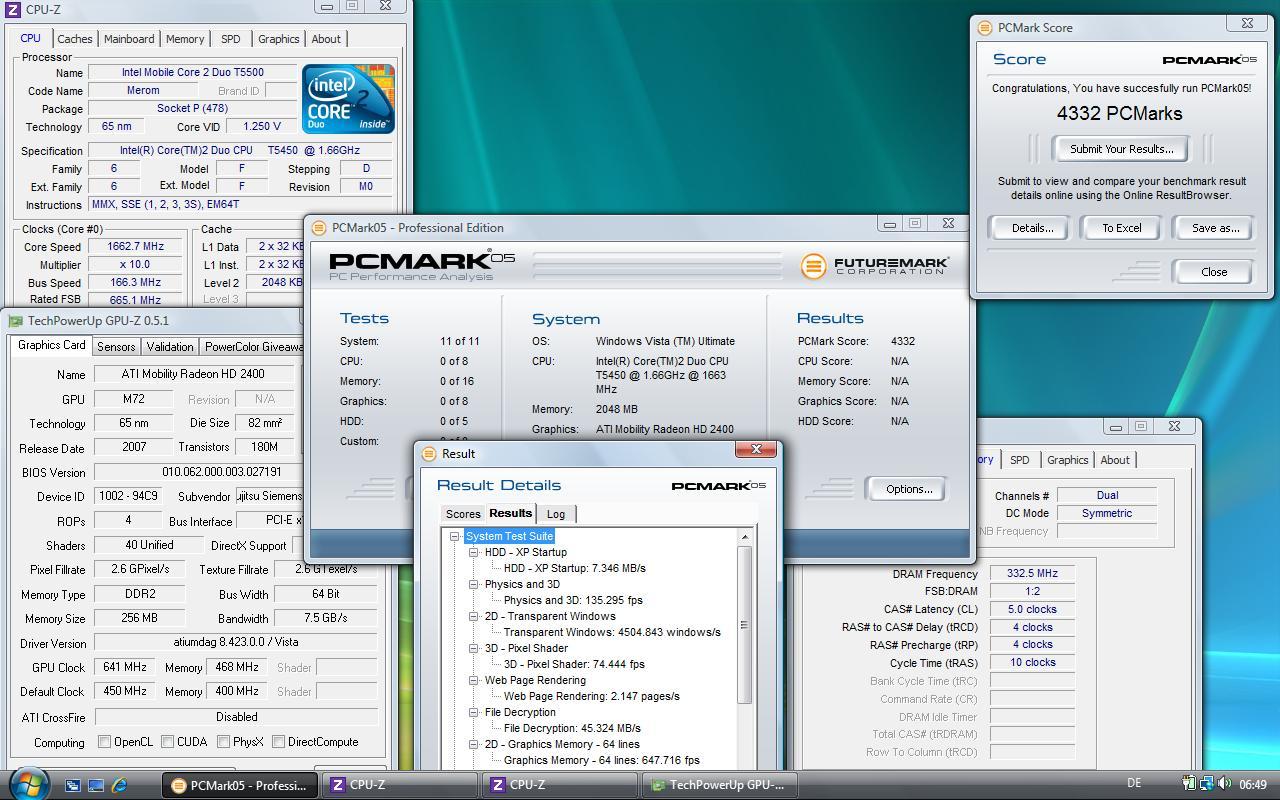The height and width of the screenshot is (800, 1280).
Task: Click GPU-Z title bar icon
Action: 15,321
